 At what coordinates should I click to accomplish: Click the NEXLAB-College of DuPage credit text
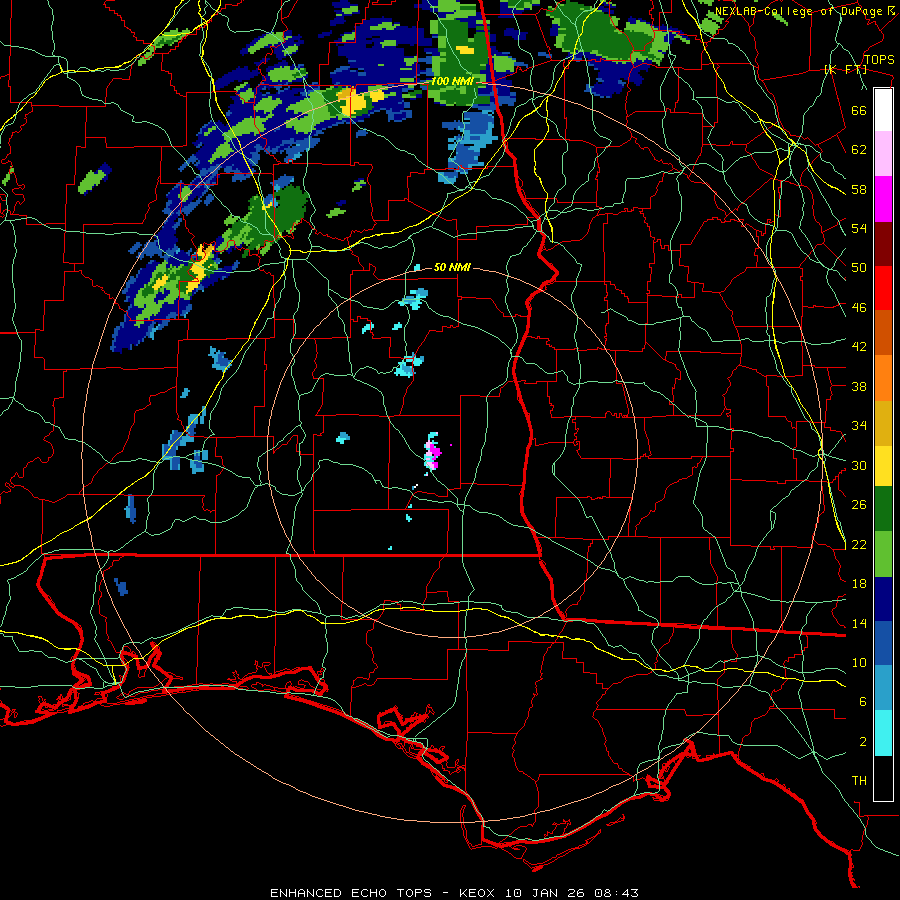[805, 11]
